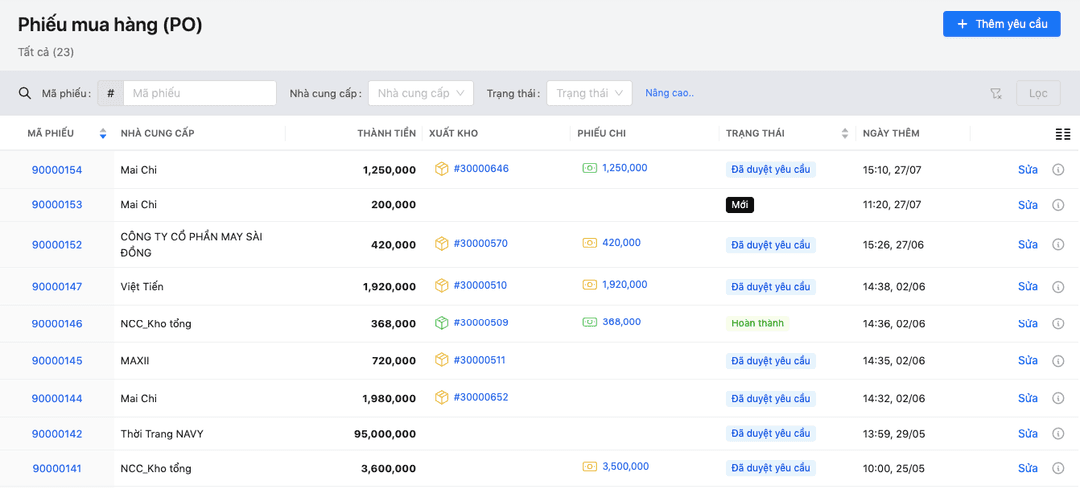Expand the Nâng cao advanced filters

tap(669, 93)
